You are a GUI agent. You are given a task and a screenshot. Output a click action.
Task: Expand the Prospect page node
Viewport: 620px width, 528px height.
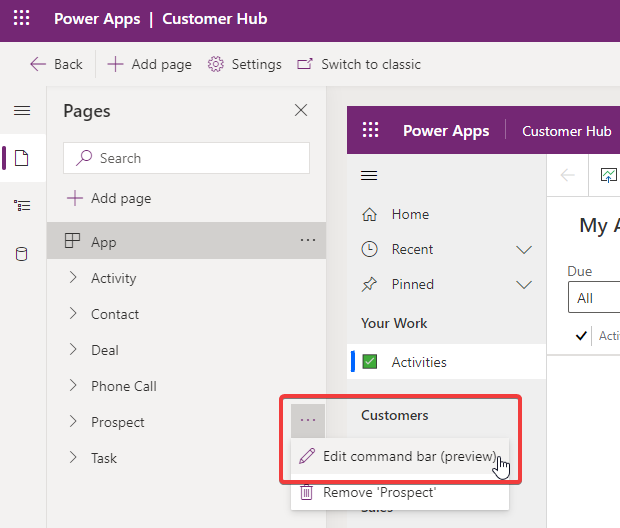tap(73, 422)
